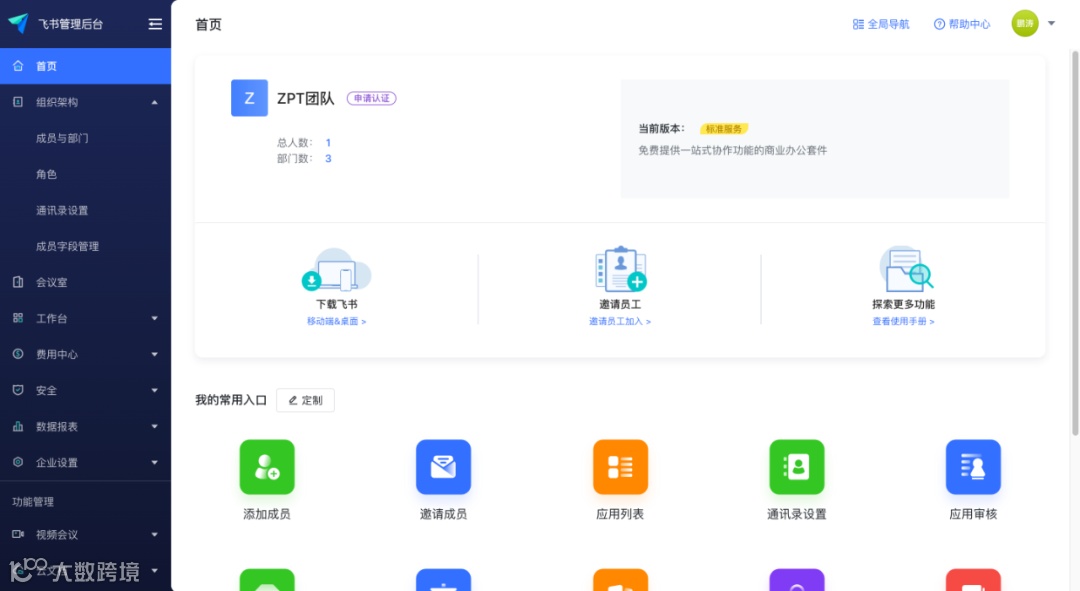
Task: Click the 申请认证 badge
Action: 371,98
